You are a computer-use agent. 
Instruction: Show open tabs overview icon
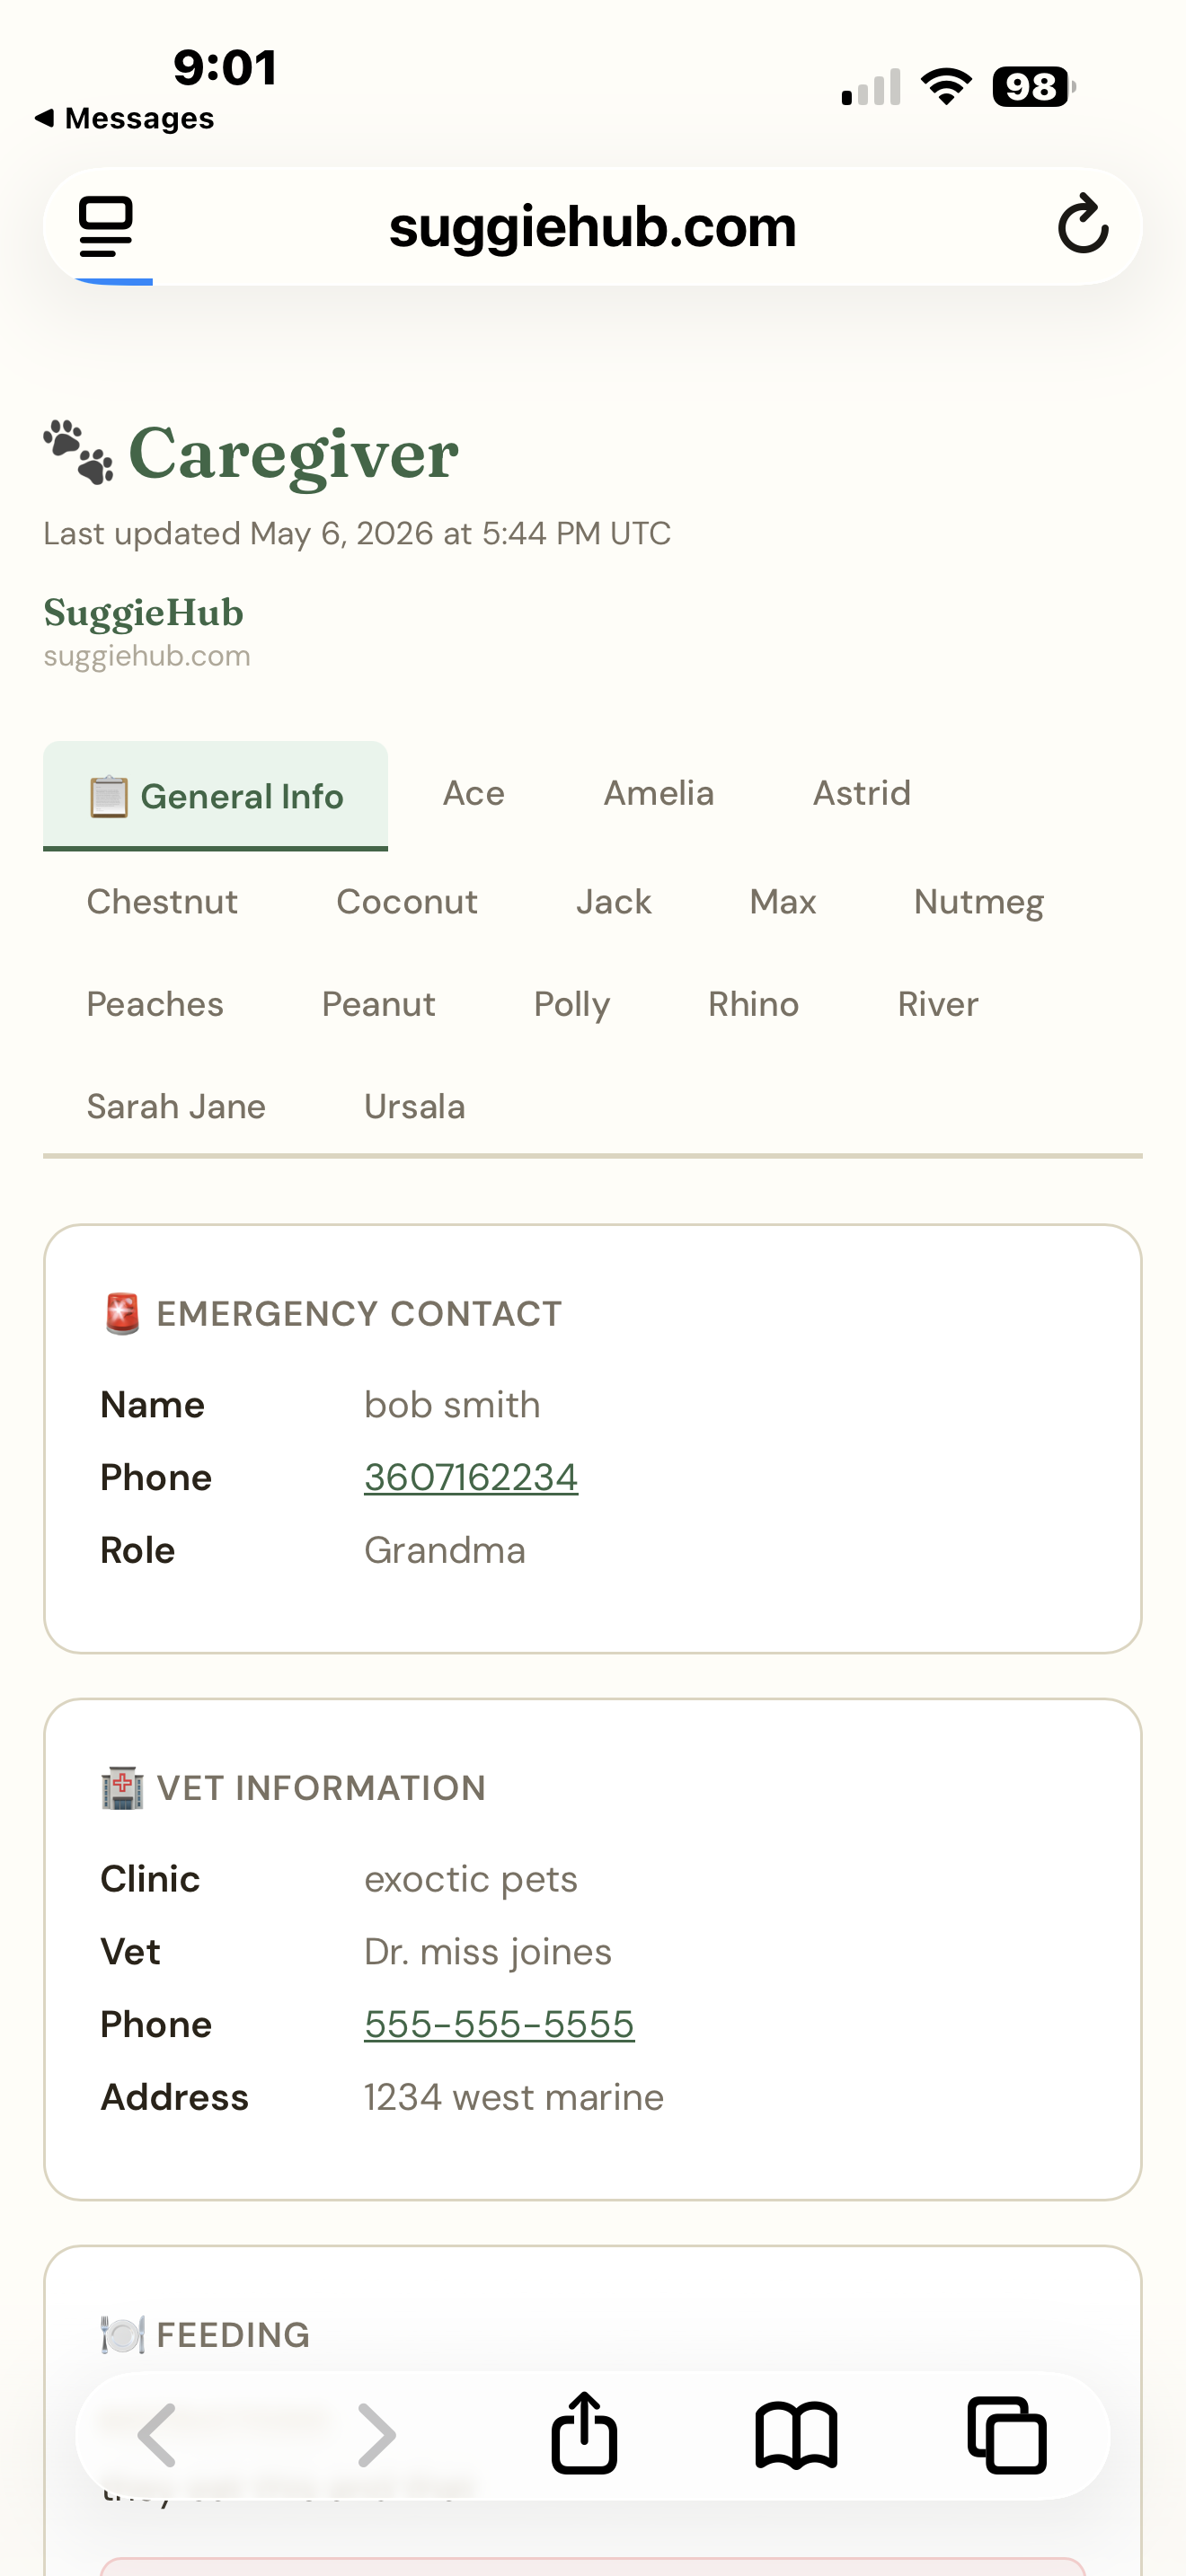1007,2435
